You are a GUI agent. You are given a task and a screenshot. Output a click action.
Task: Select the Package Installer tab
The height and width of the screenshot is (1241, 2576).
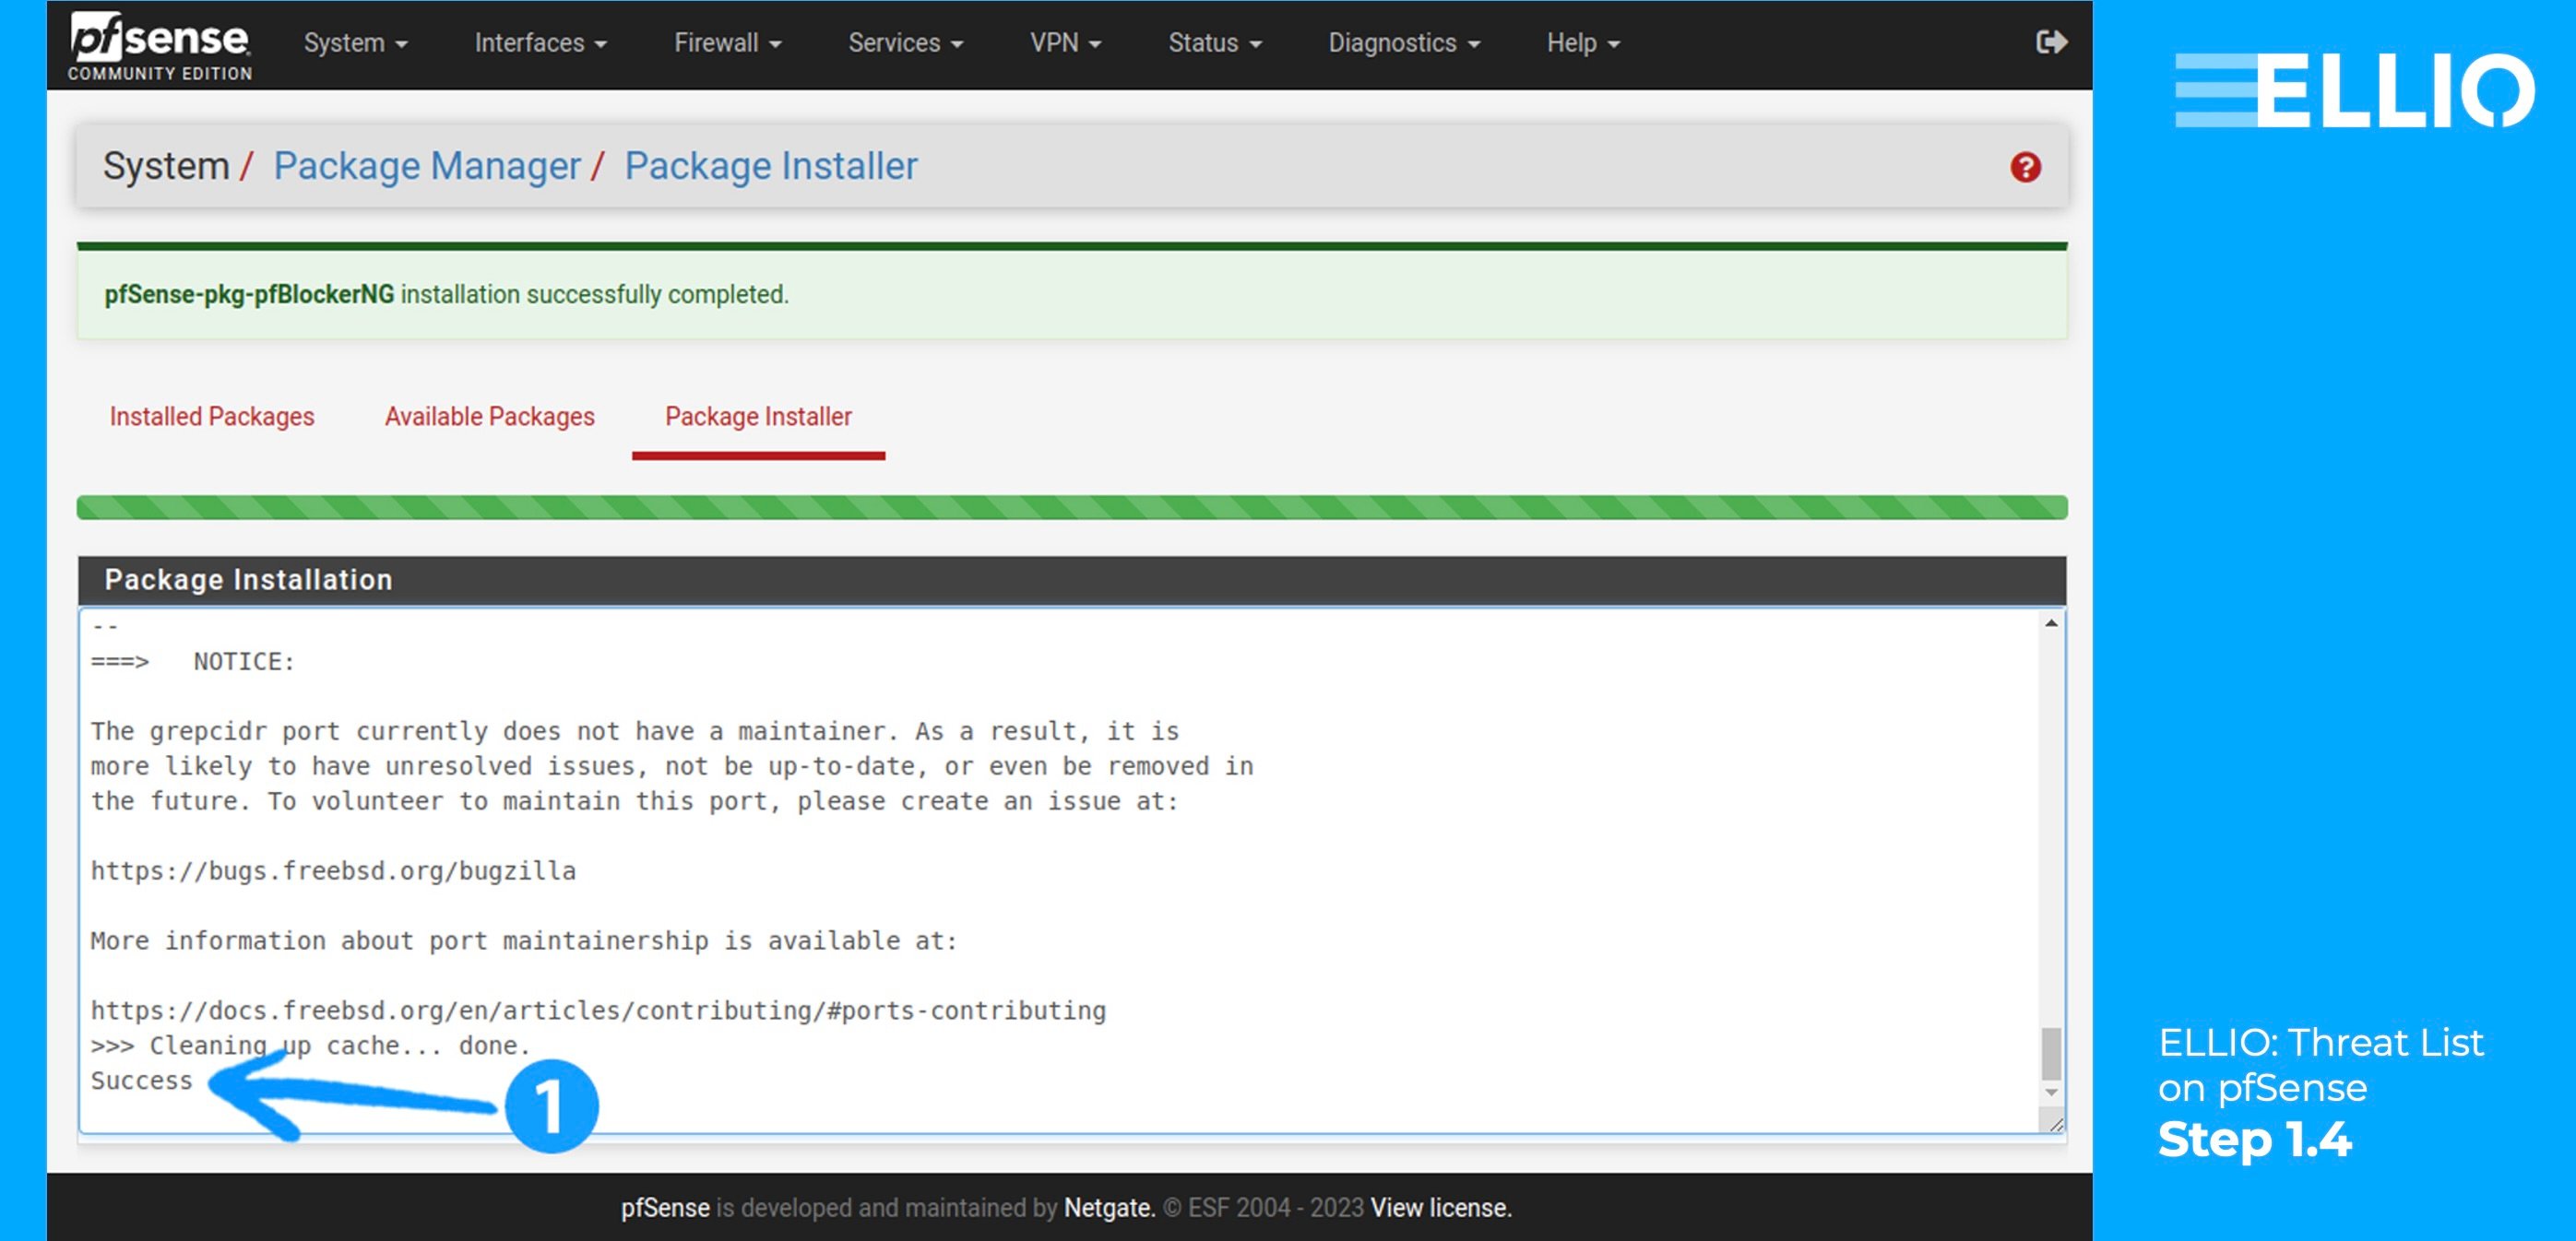(x=757, y=417)
